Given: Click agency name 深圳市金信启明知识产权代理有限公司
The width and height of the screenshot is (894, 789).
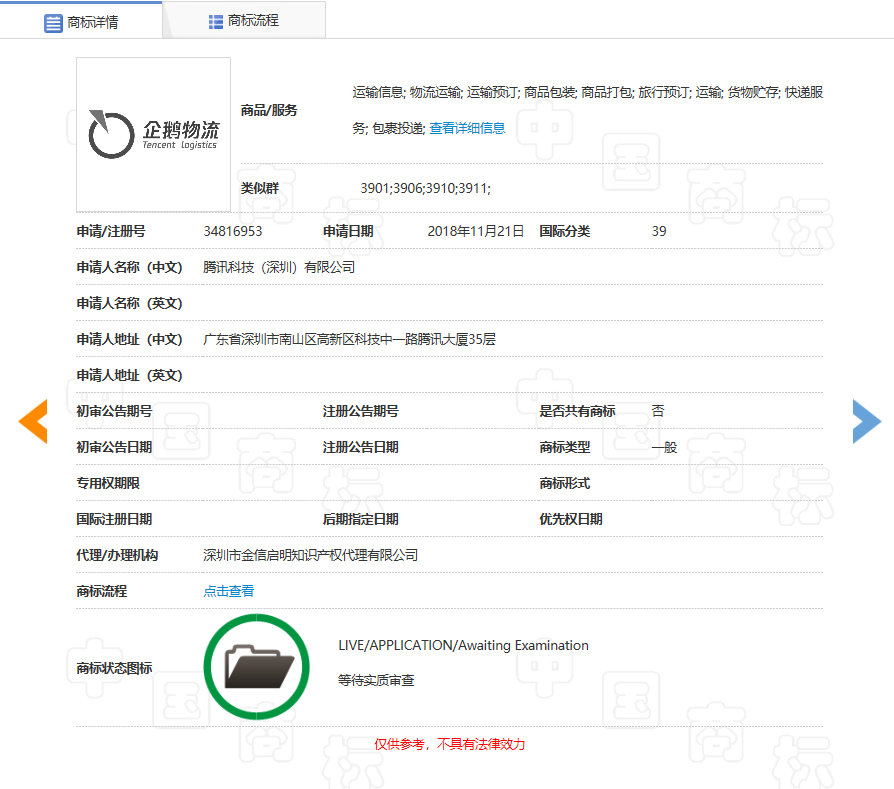Looking at the screenshot, I should click(310, 555).
